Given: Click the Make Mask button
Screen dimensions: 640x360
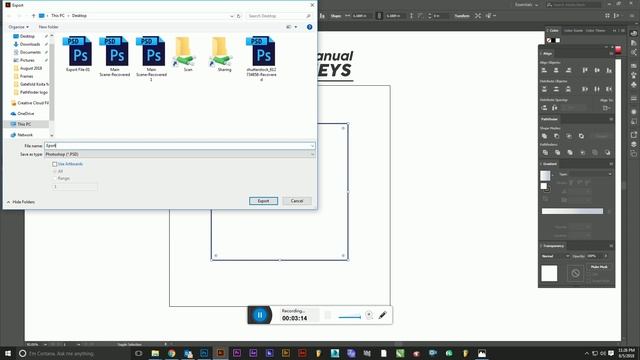Looking at the screenshot, I should tap(599, 267).
